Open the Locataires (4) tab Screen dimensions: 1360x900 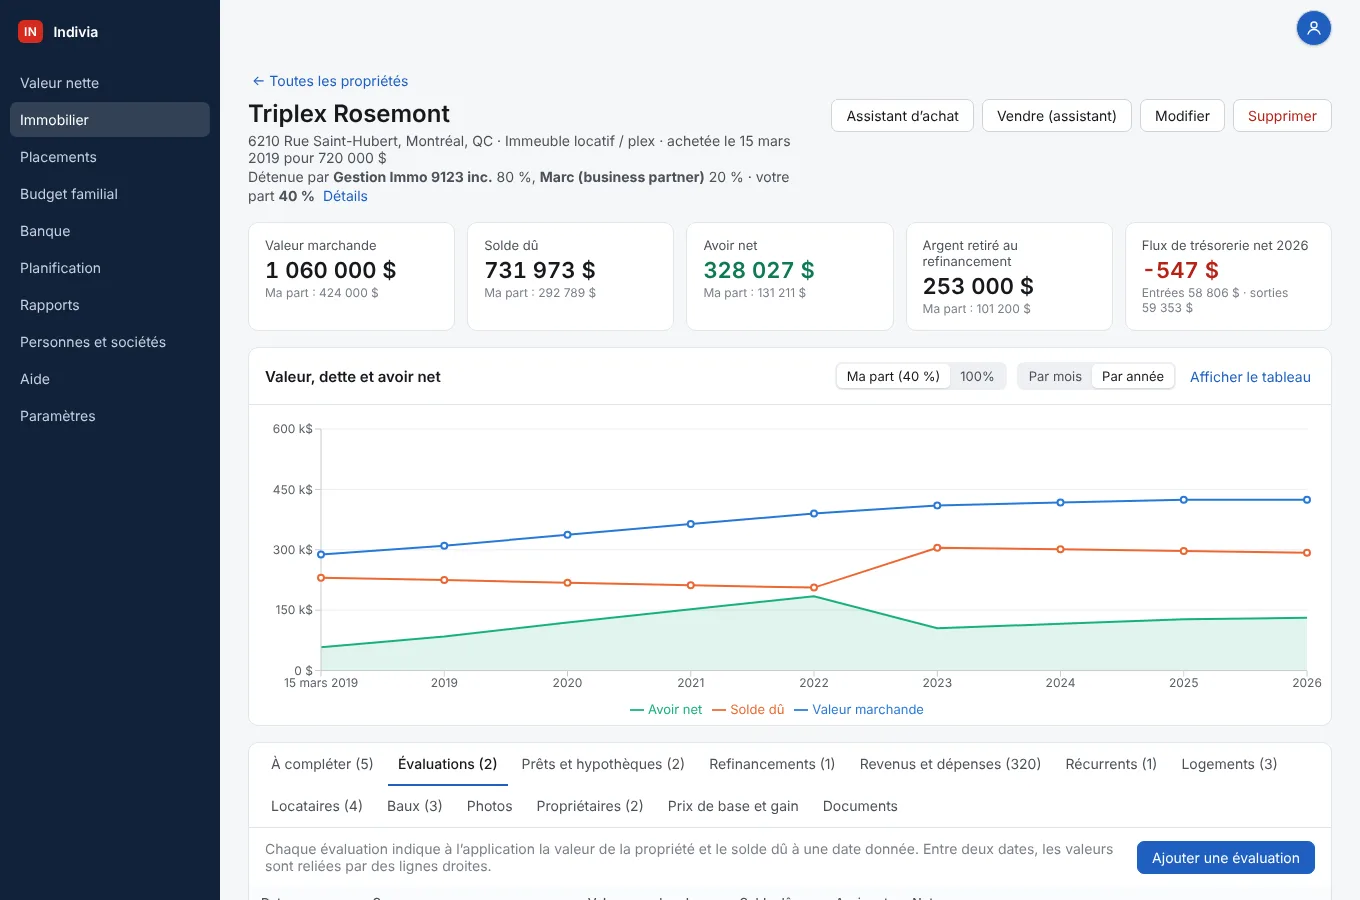tap(317, 806)
